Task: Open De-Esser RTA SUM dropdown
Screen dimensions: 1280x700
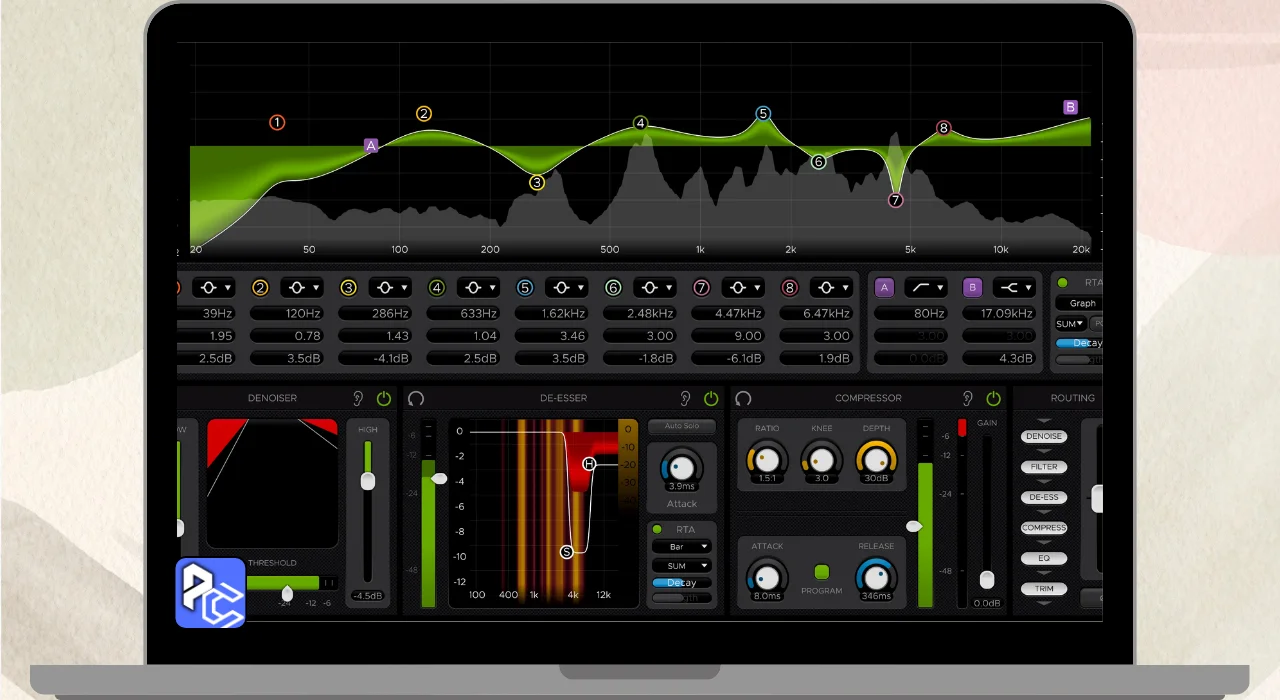Action: click(681, 566)
